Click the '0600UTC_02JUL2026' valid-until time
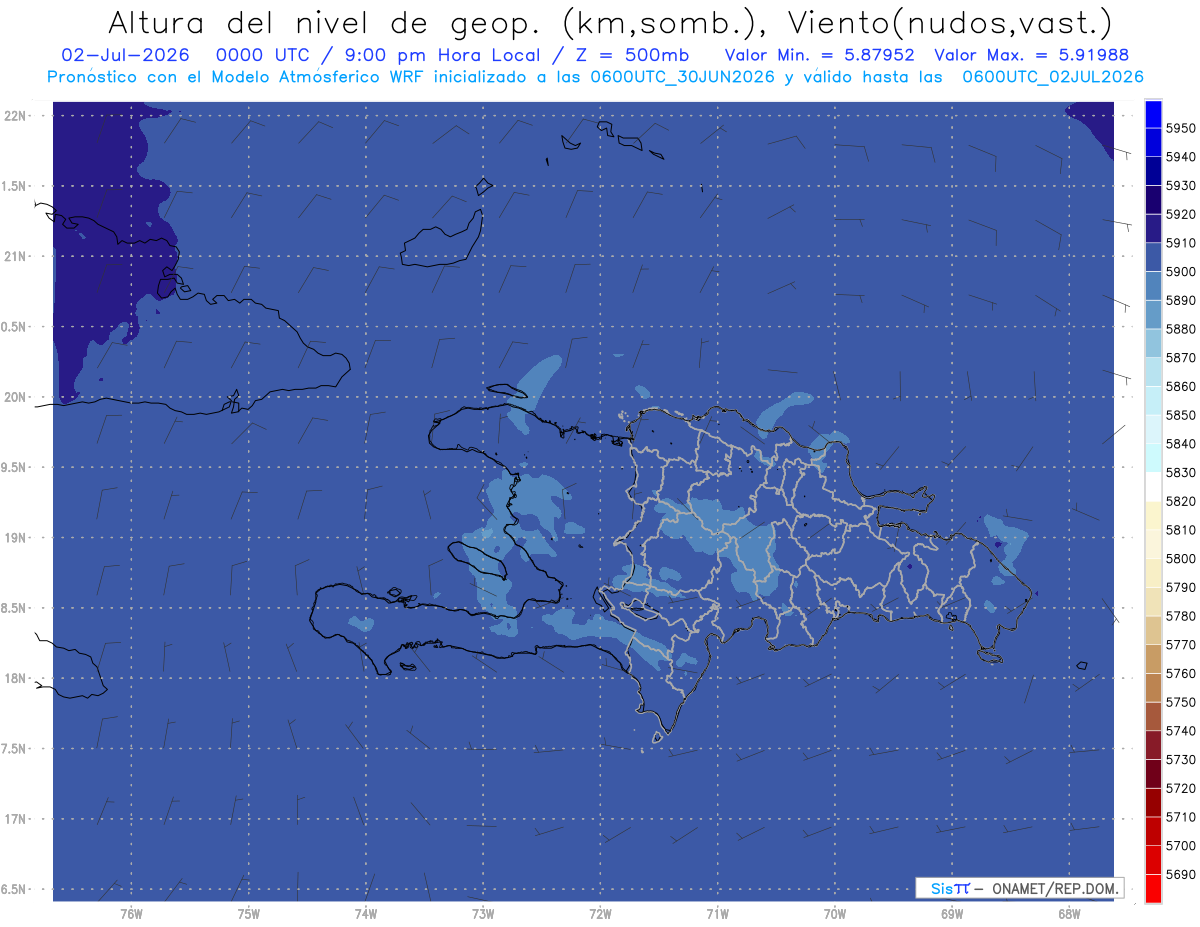 click(x=1053, y=77)
